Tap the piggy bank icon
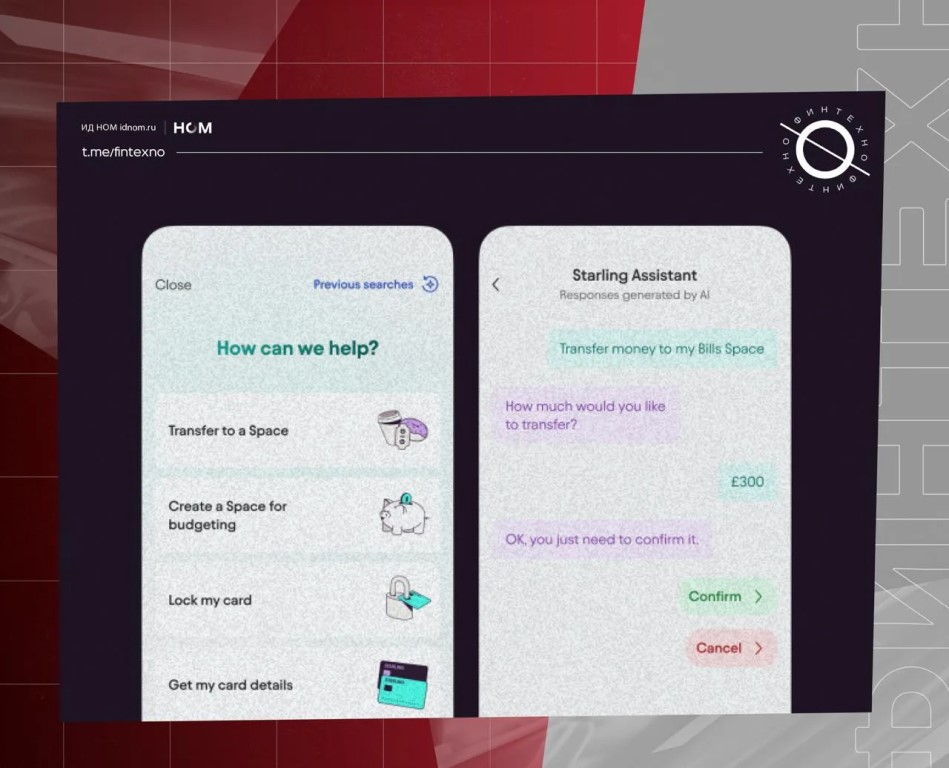The image size is (949, 768). pos(403,515)
